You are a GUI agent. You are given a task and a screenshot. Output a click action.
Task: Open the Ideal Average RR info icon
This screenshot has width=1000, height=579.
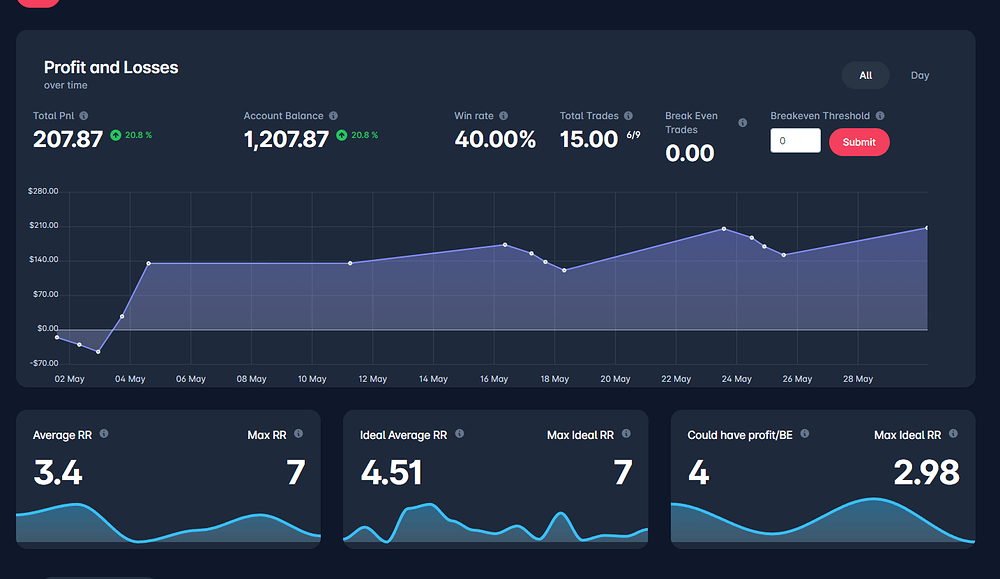pos(459,434)
